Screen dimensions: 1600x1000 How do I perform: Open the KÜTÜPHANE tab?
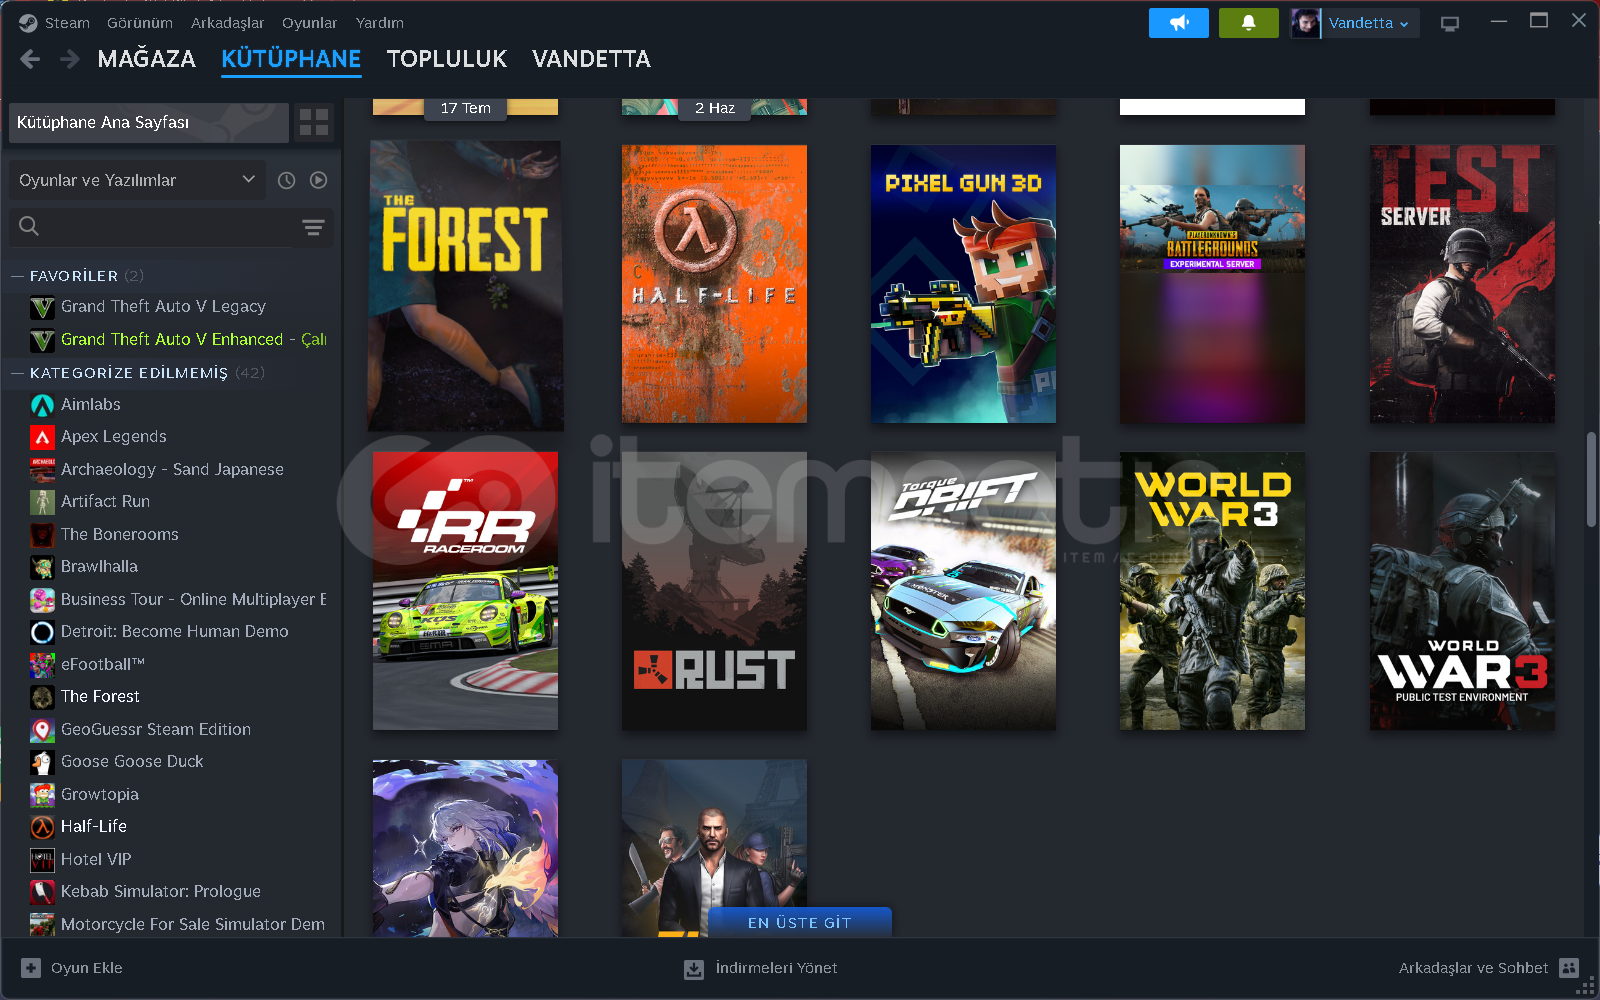291,59
